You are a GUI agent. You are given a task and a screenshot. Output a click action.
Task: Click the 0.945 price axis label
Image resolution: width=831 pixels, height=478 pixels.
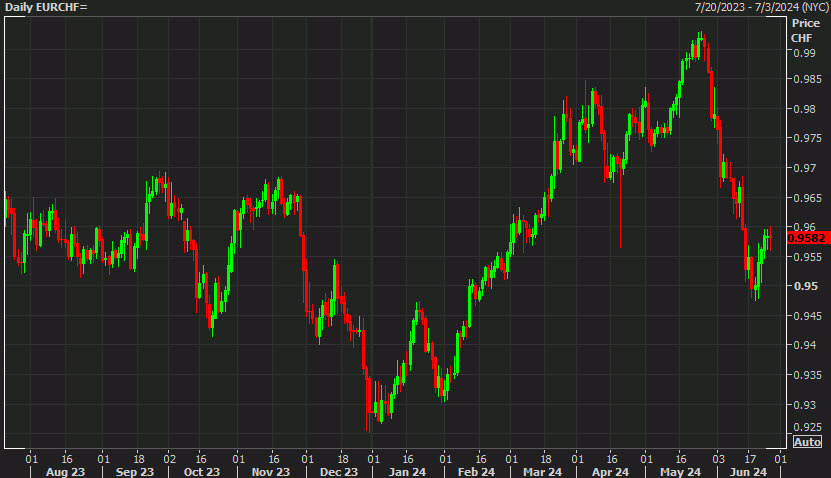coord(808,316)
